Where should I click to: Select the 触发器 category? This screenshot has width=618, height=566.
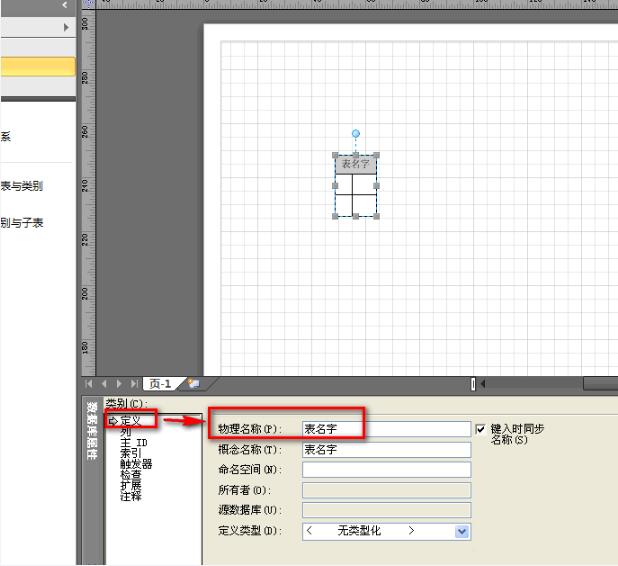[x=136, y=464]
